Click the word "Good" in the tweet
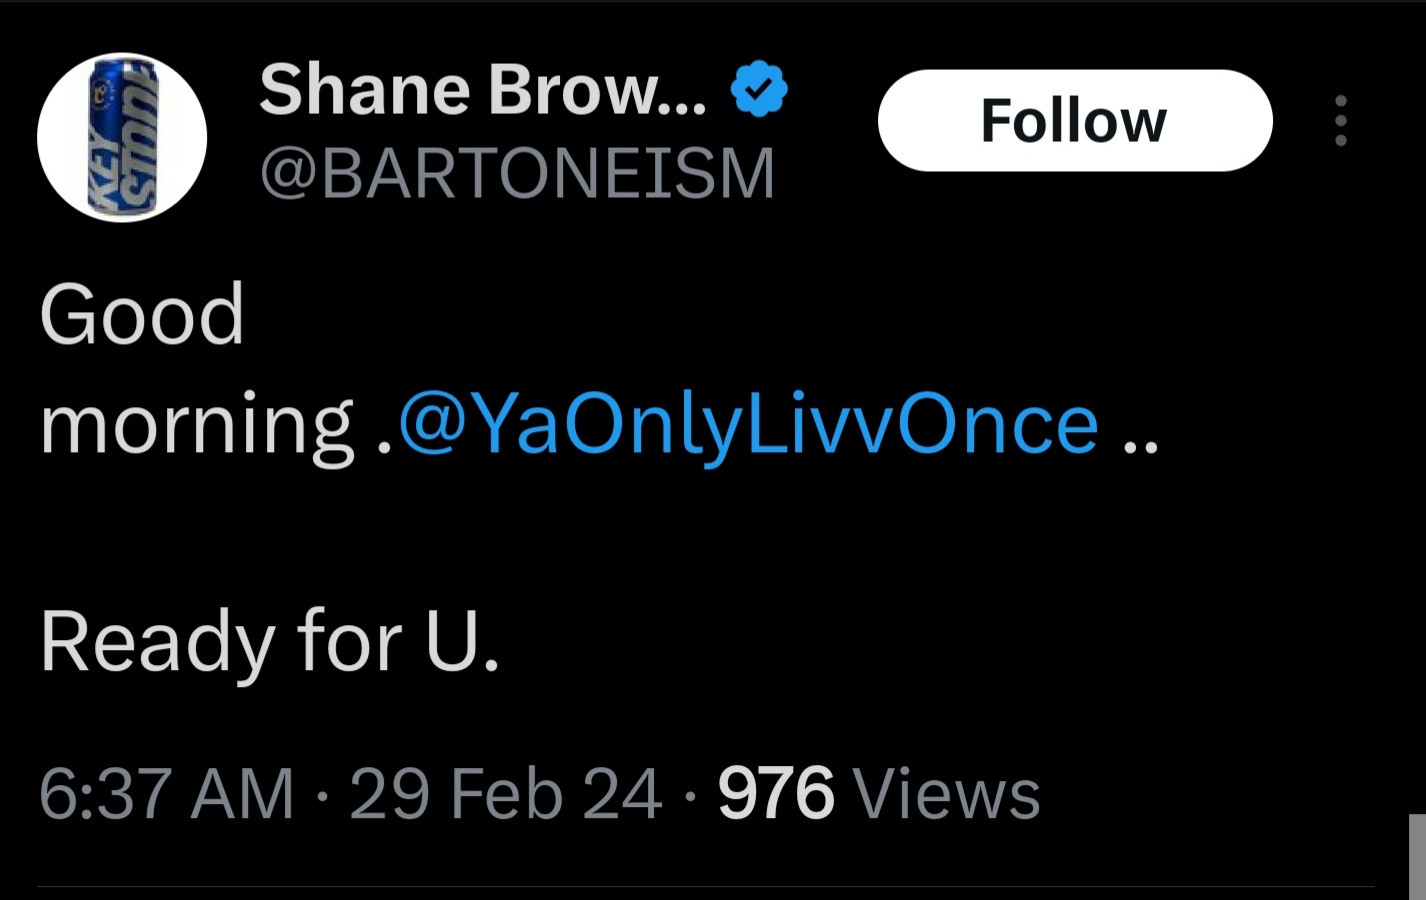 coord(142,315)
